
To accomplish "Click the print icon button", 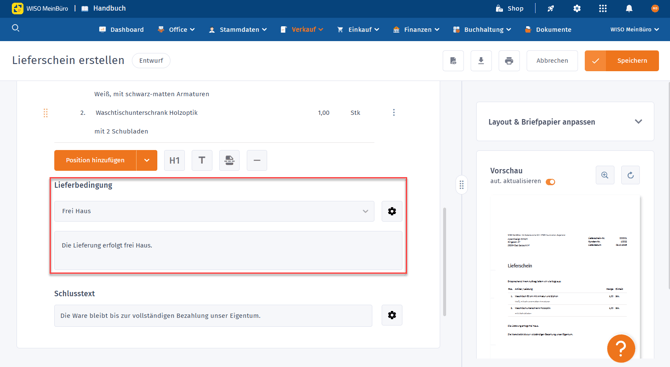I will coord(509,61).
